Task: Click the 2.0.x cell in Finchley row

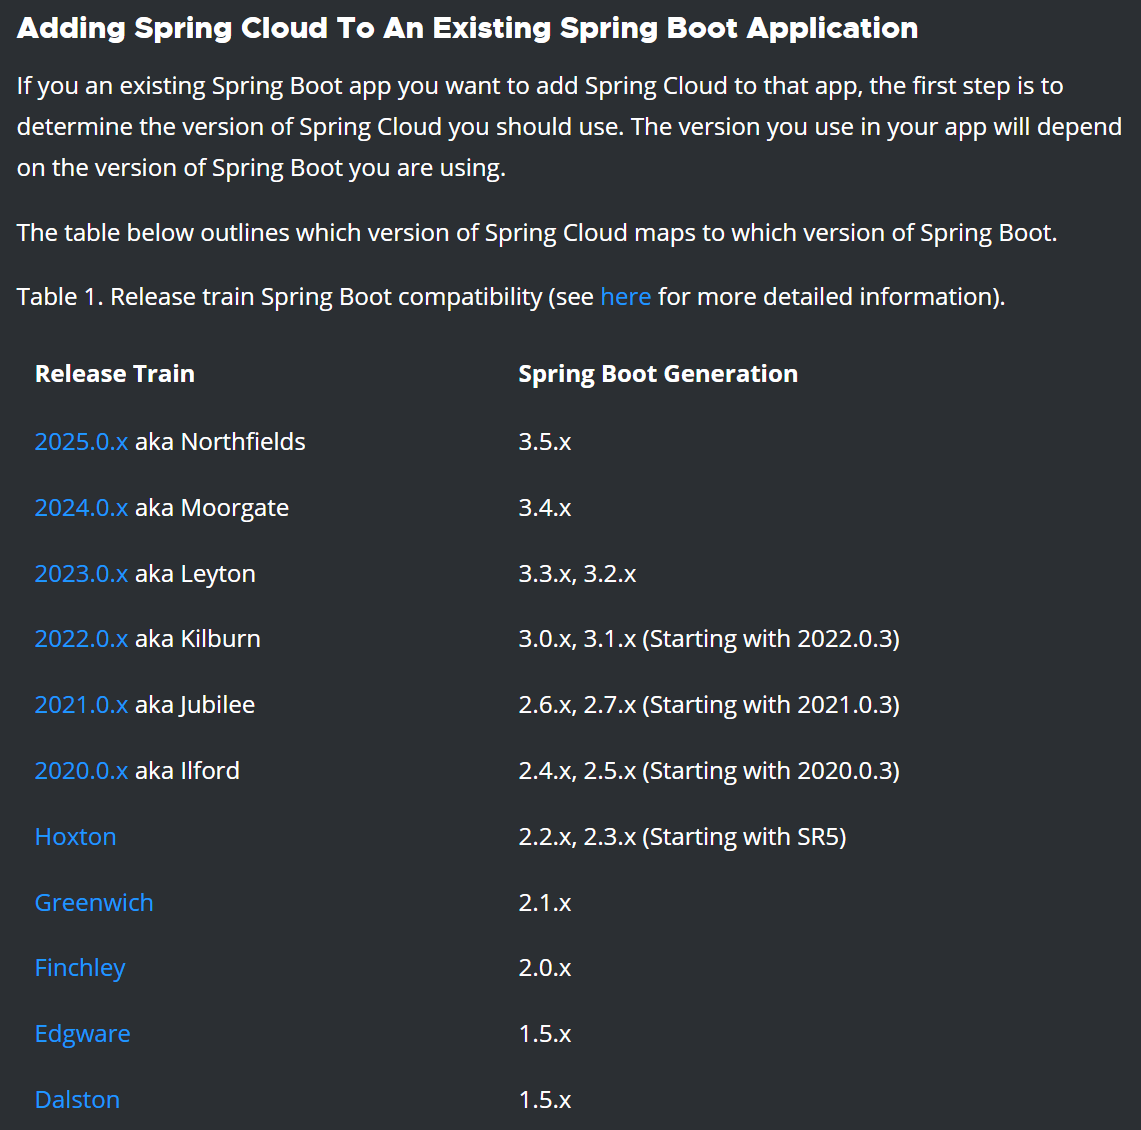Action: (545, 968)
